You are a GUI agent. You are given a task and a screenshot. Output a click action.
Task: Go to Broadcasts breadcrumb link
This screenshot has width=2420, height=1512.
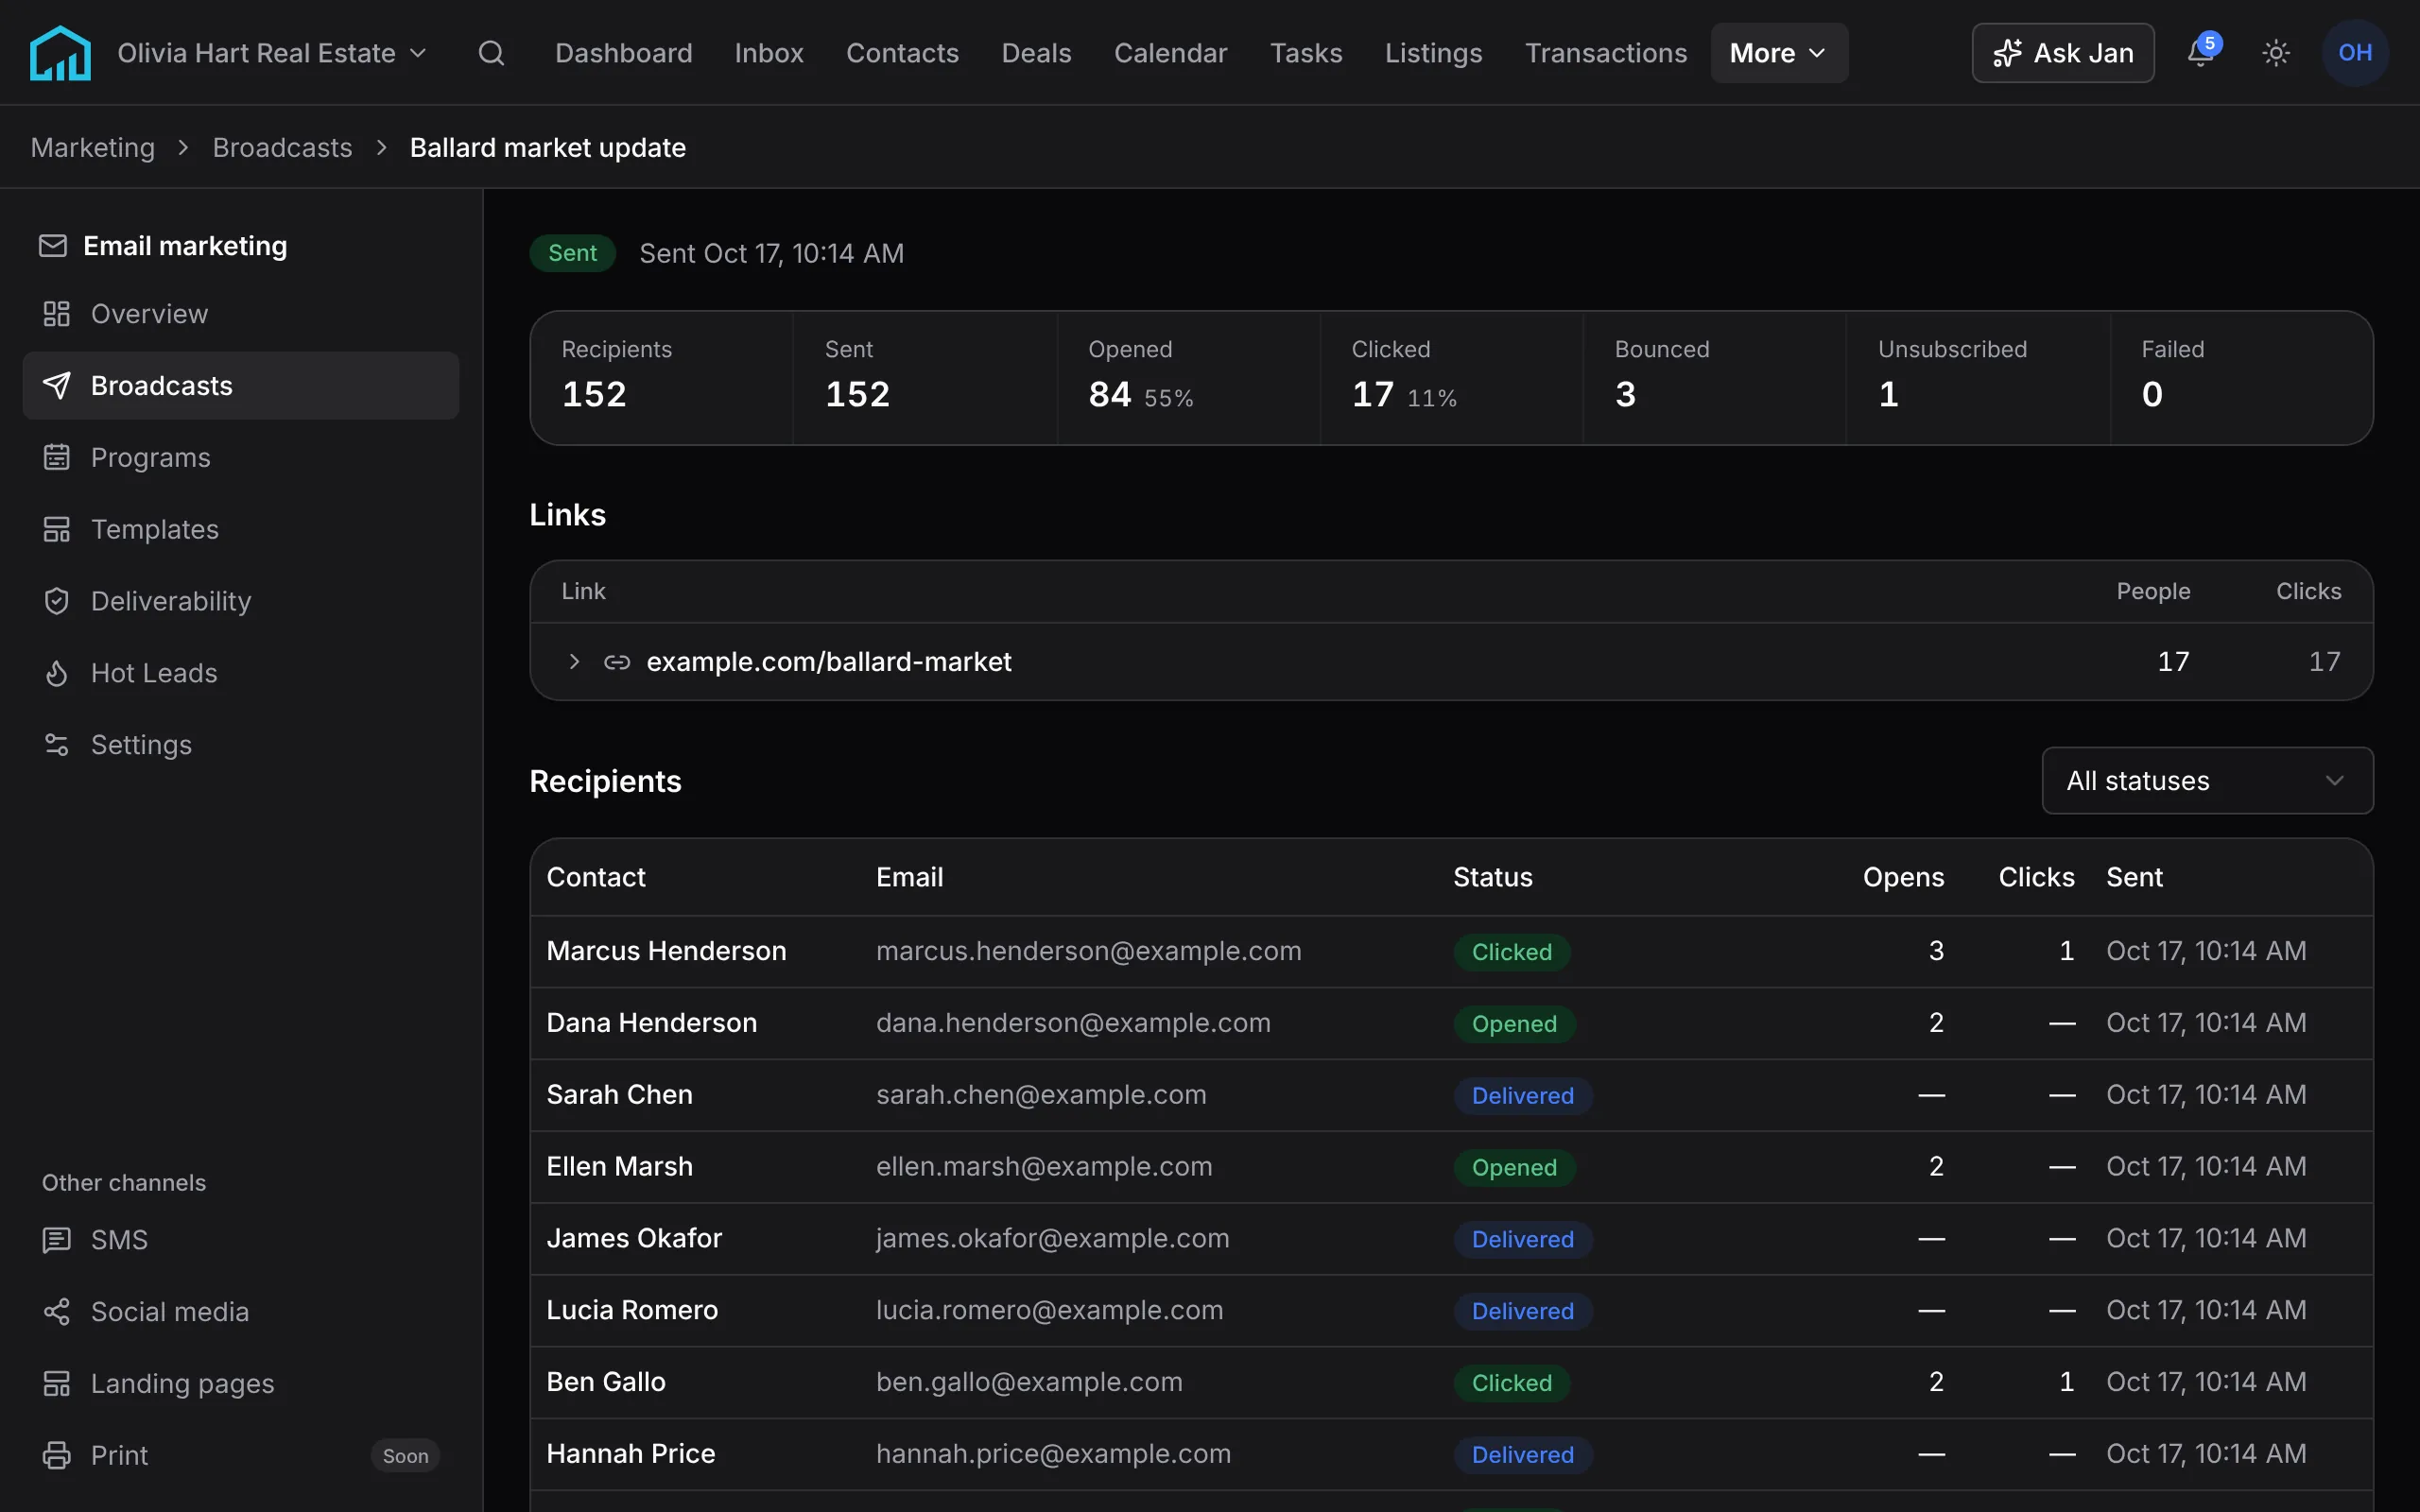tap(282, 148)
